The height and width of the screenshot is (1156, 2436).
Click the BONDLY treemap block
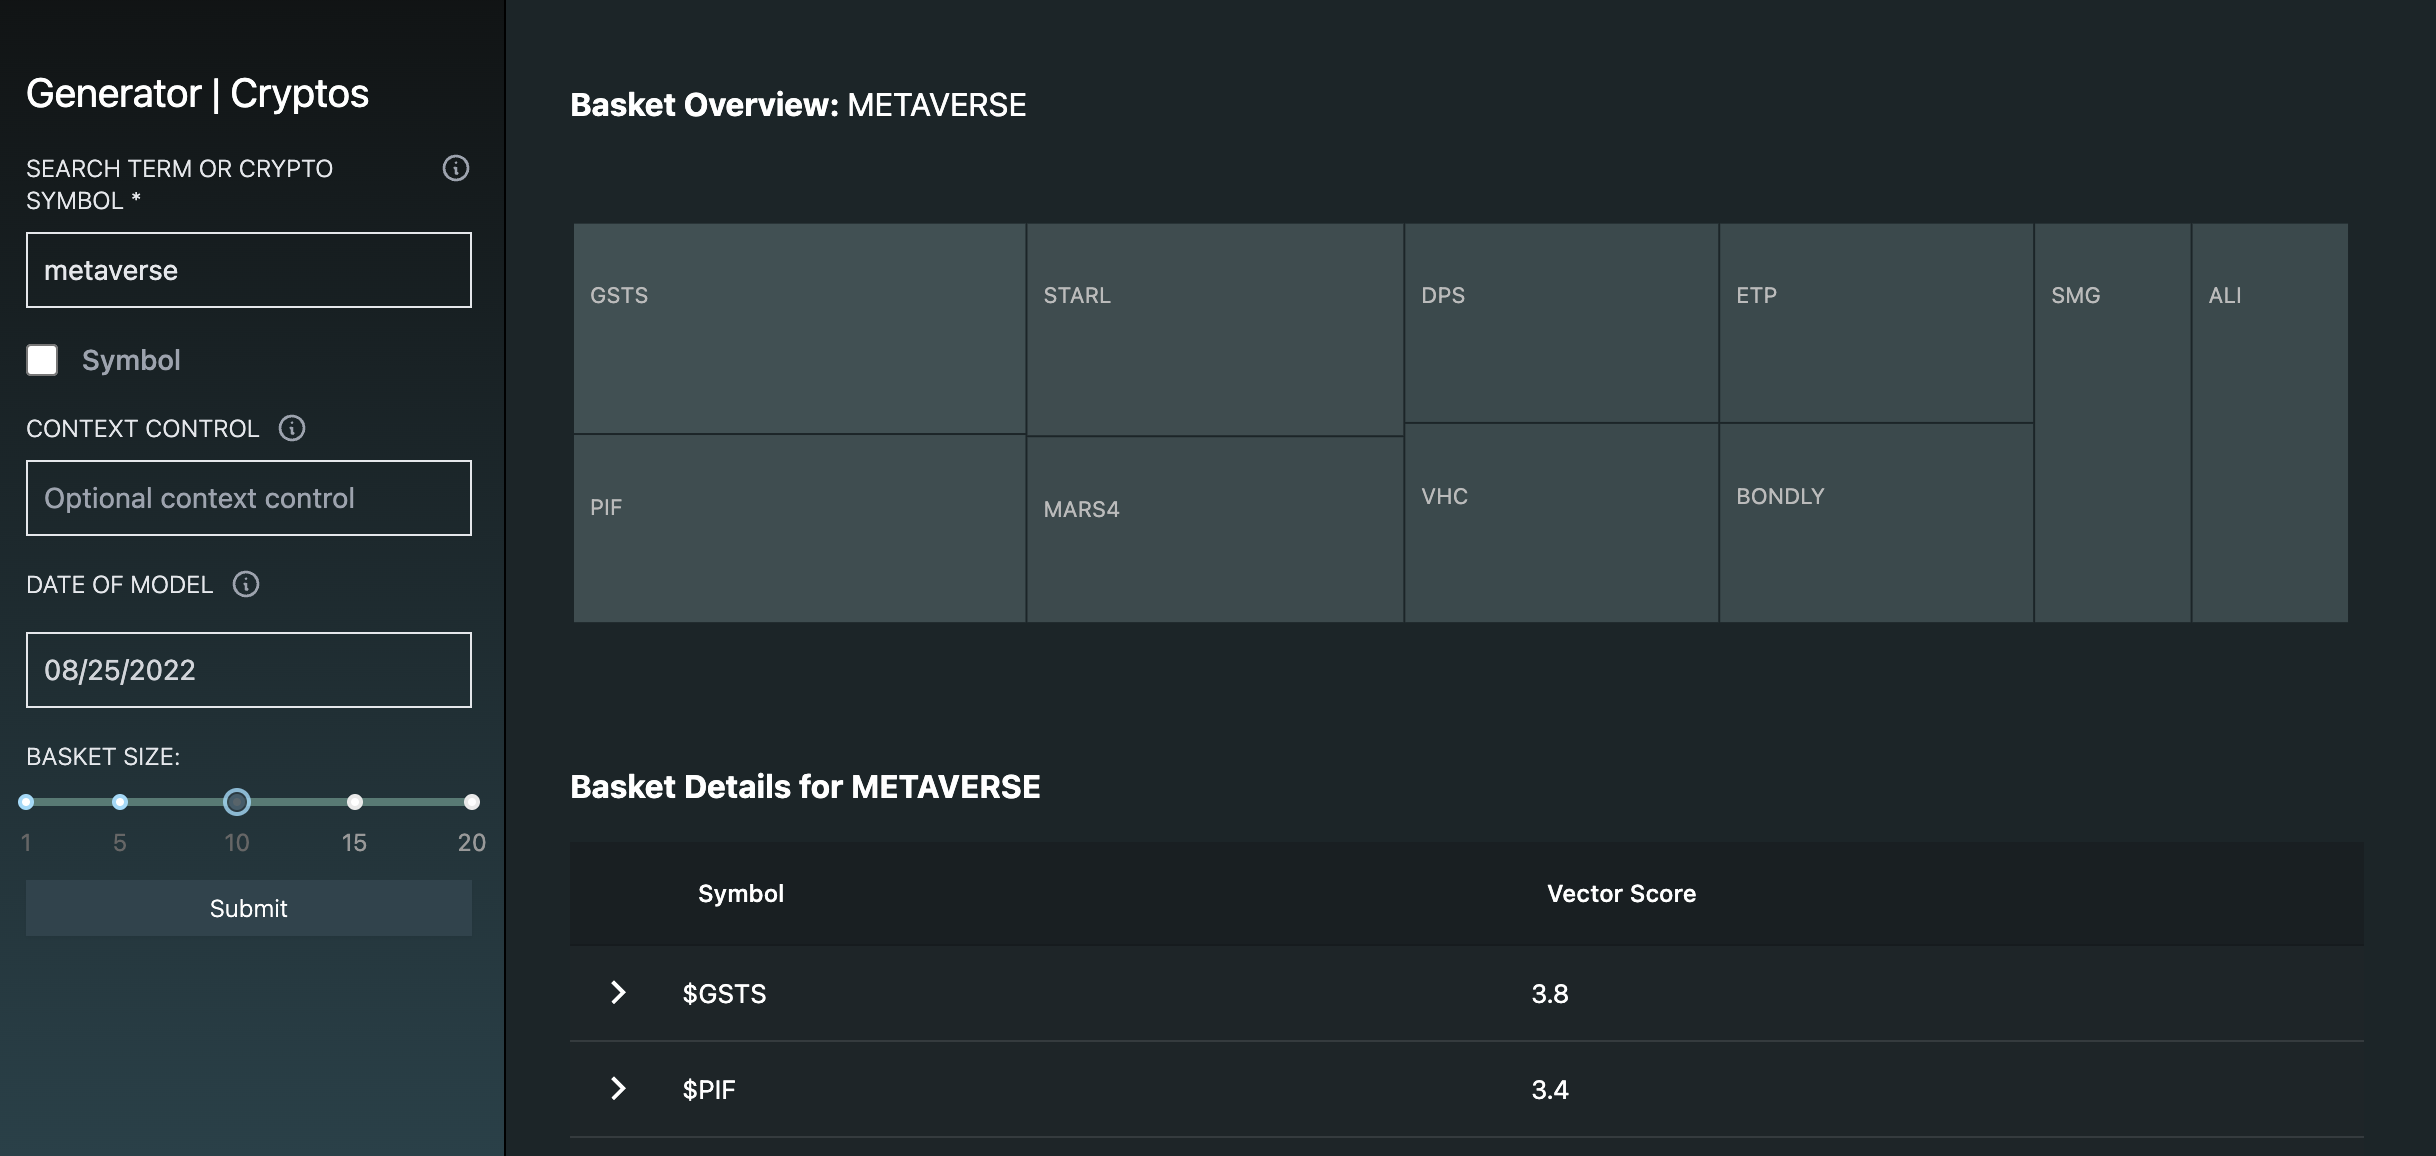click(1875, 522)
